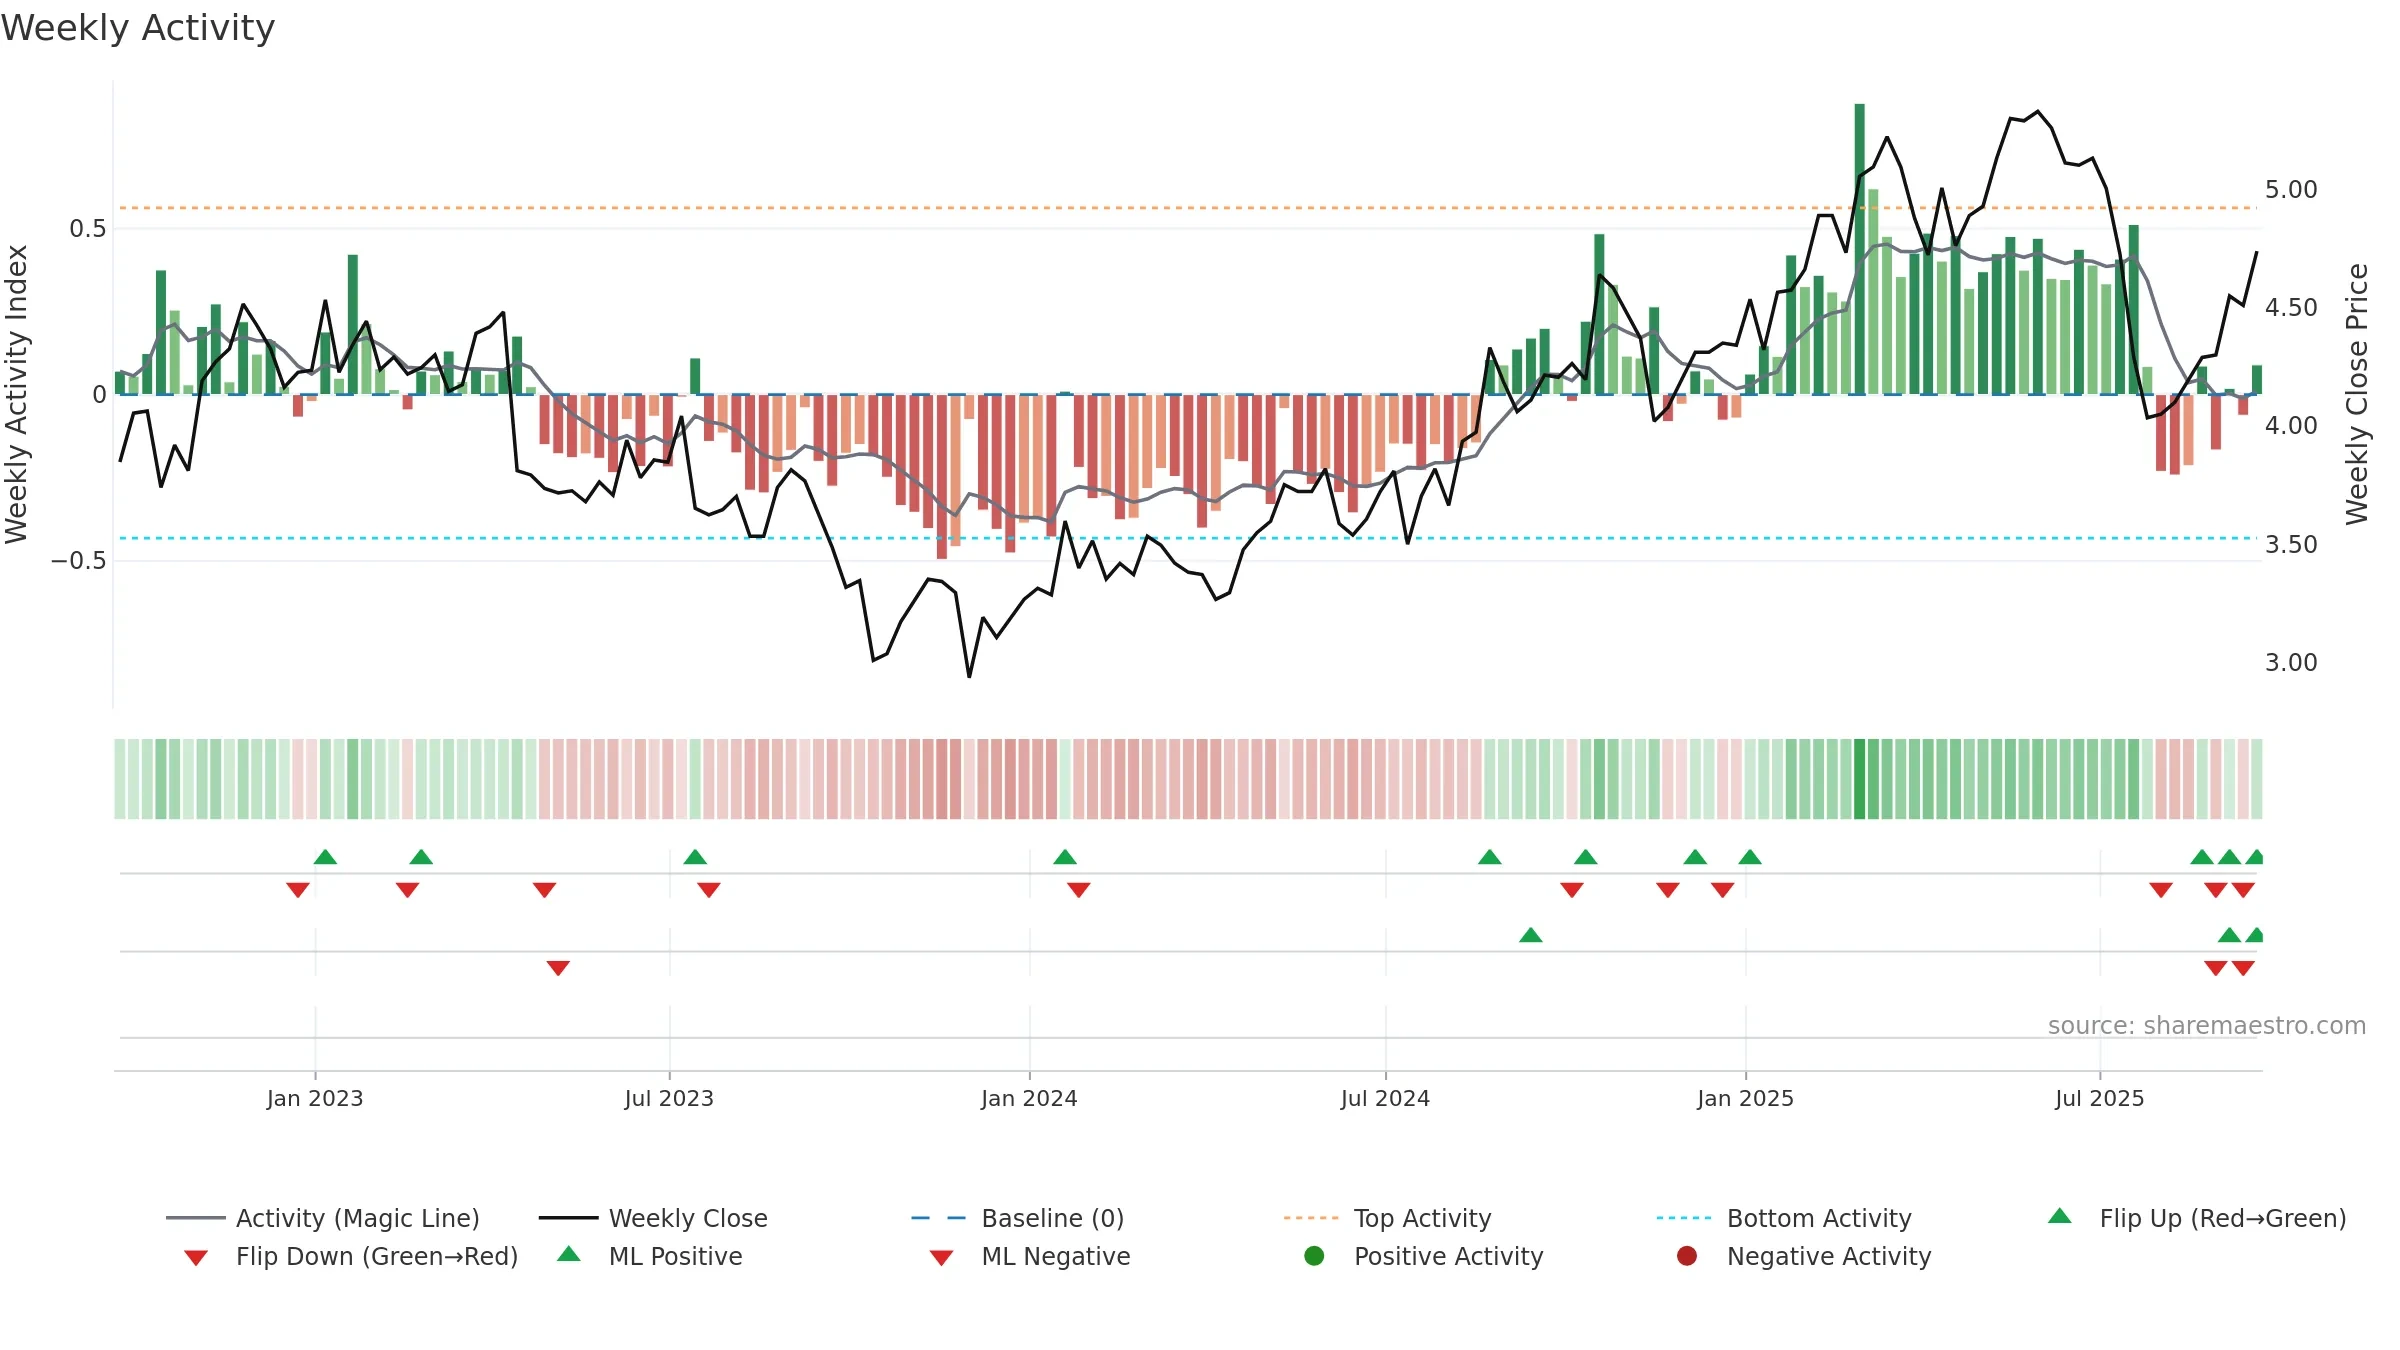Click the 5.00 price tick label

click(2291, 189)
